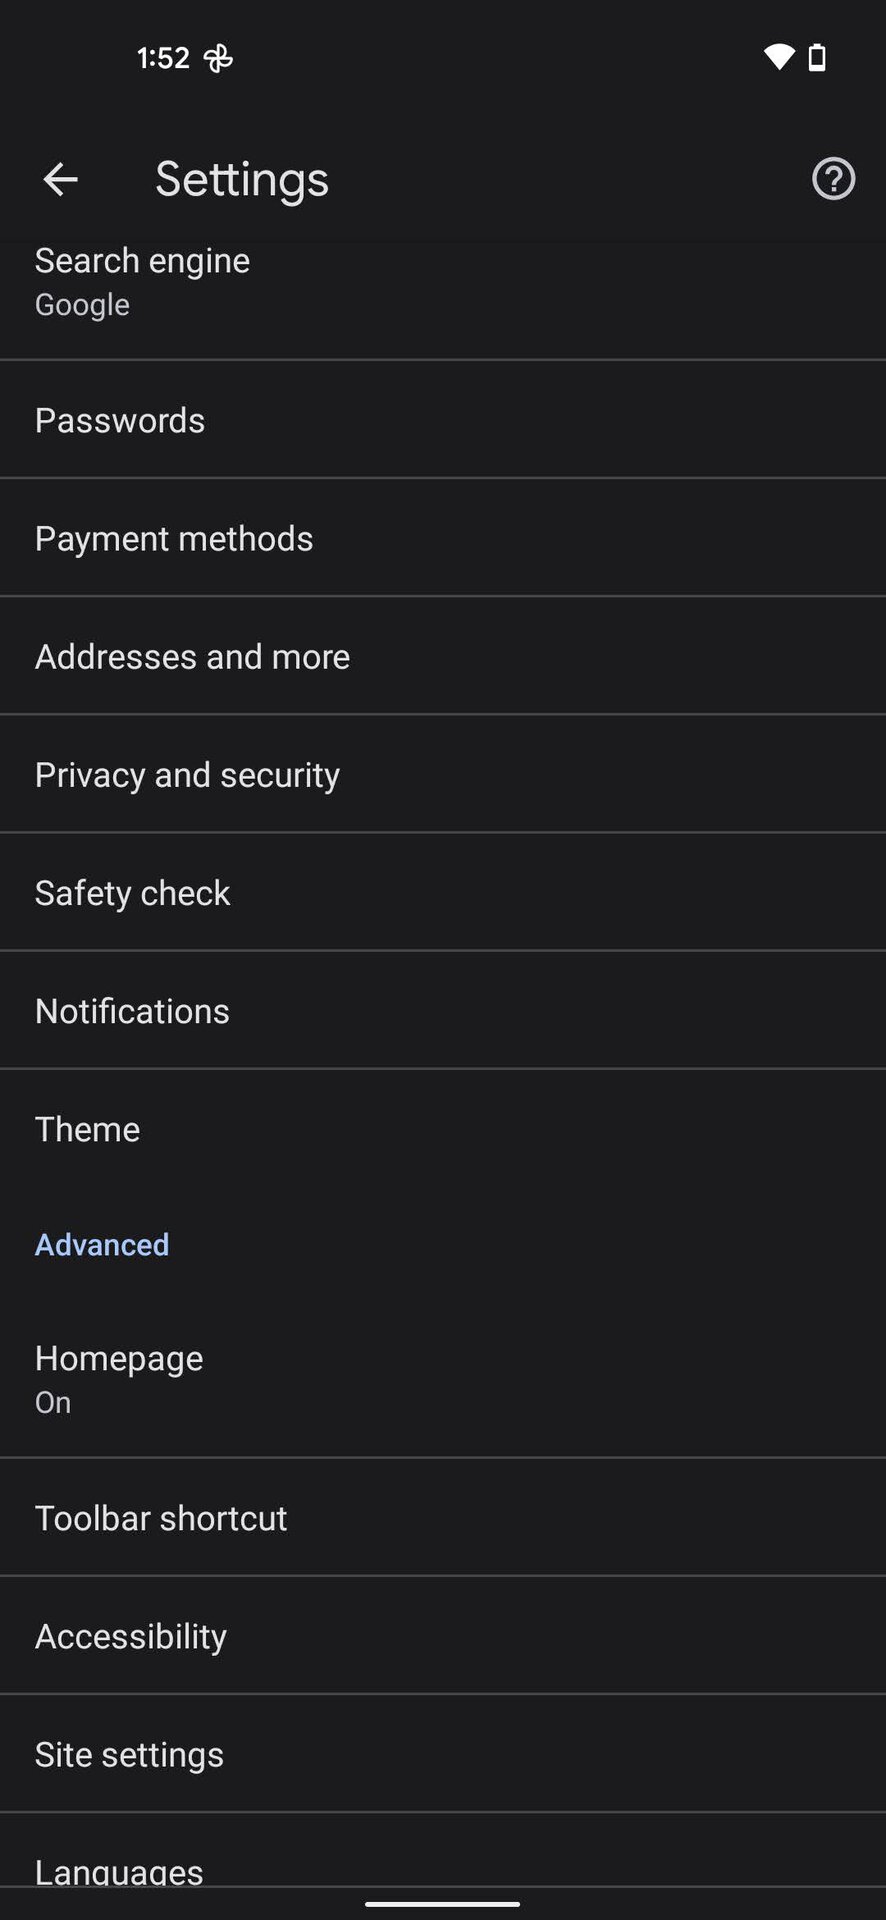Screen dimensions: 886x1920
Task: Tap the home gesture bar
Action: pos(442,1904)
